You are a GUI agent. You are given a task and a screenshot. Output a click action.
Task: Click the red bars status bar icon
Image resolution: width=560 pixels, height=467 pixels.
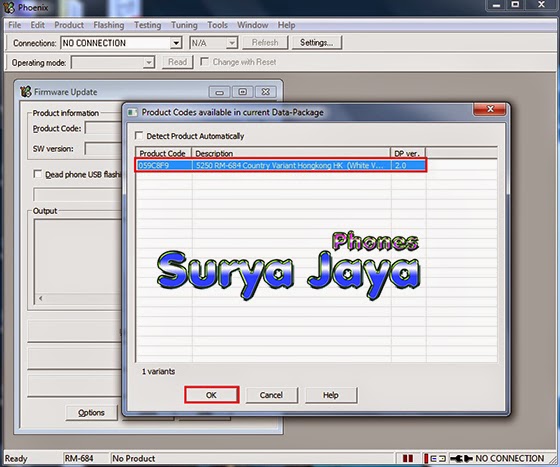point(408,458)
